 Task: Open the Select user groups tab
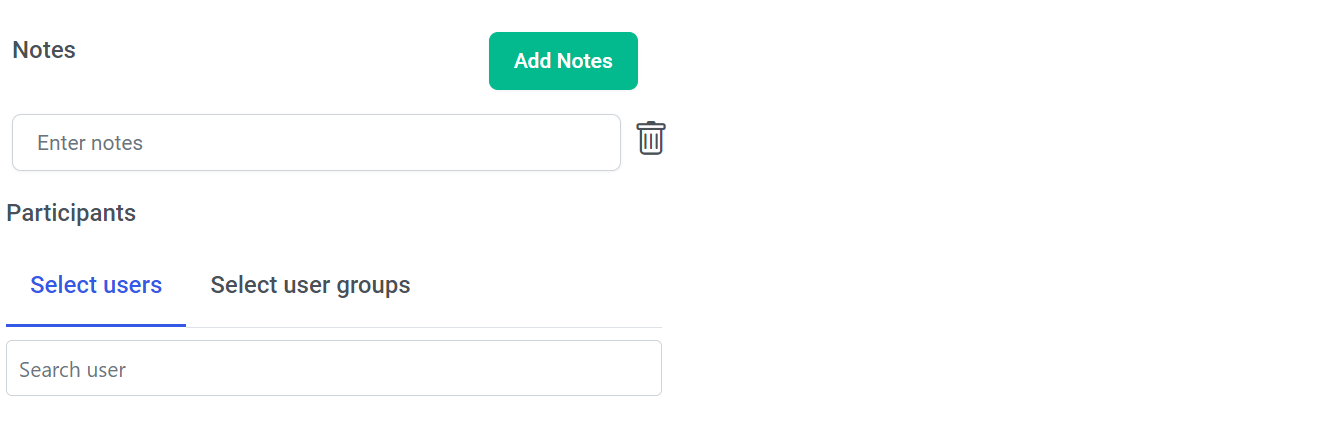point(310,285)
